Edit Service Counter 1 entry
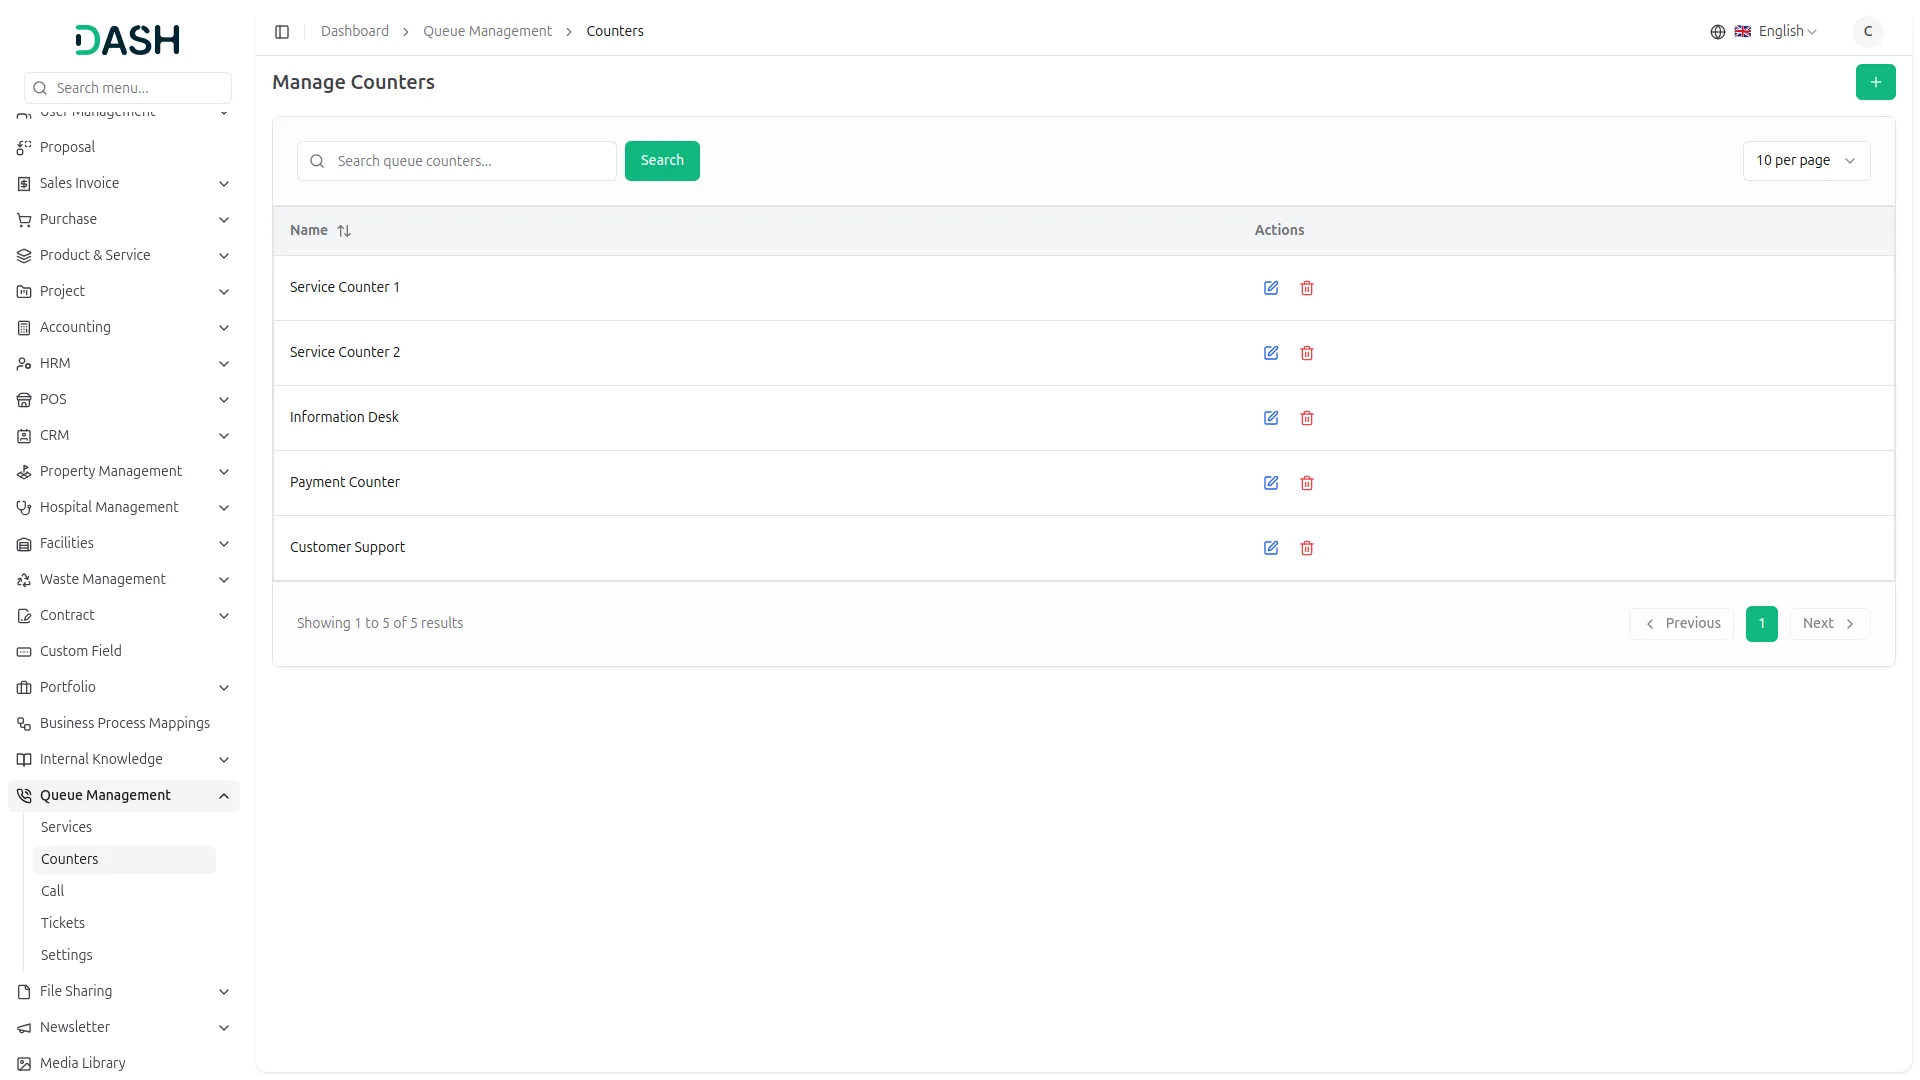This screenshot has width=1920, height=1080. pos(1270,288)
